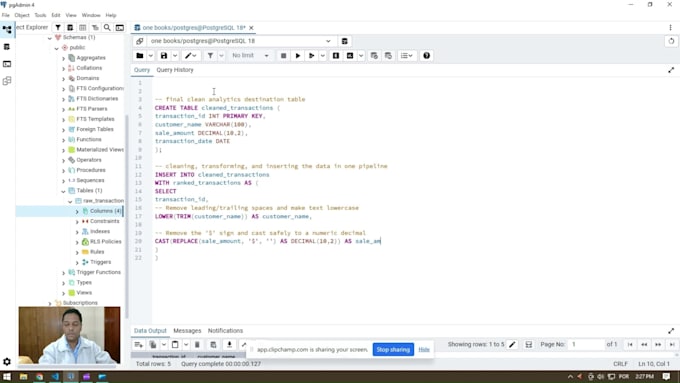Open file folder icon in query toolbar
Screen dimensions: 680x383
[x=140, y=56]
